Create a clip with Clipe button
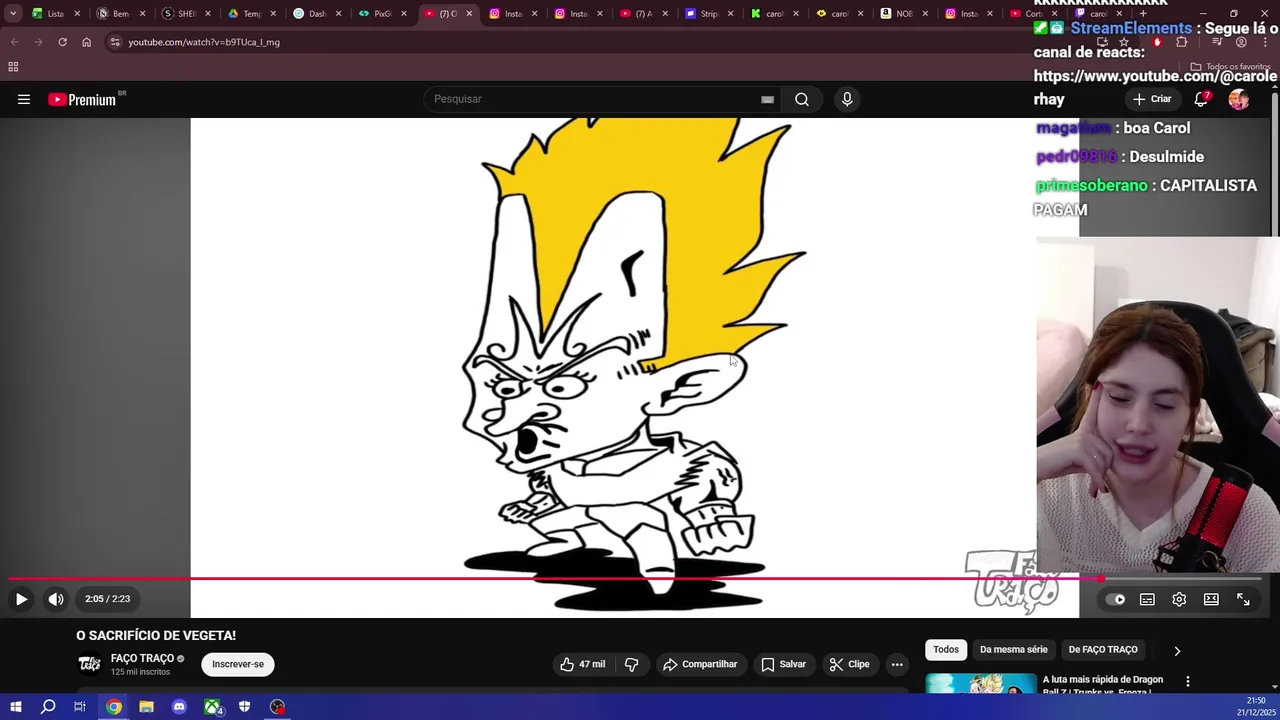The width and height of the screenshot is (1280, 720). 849,664
